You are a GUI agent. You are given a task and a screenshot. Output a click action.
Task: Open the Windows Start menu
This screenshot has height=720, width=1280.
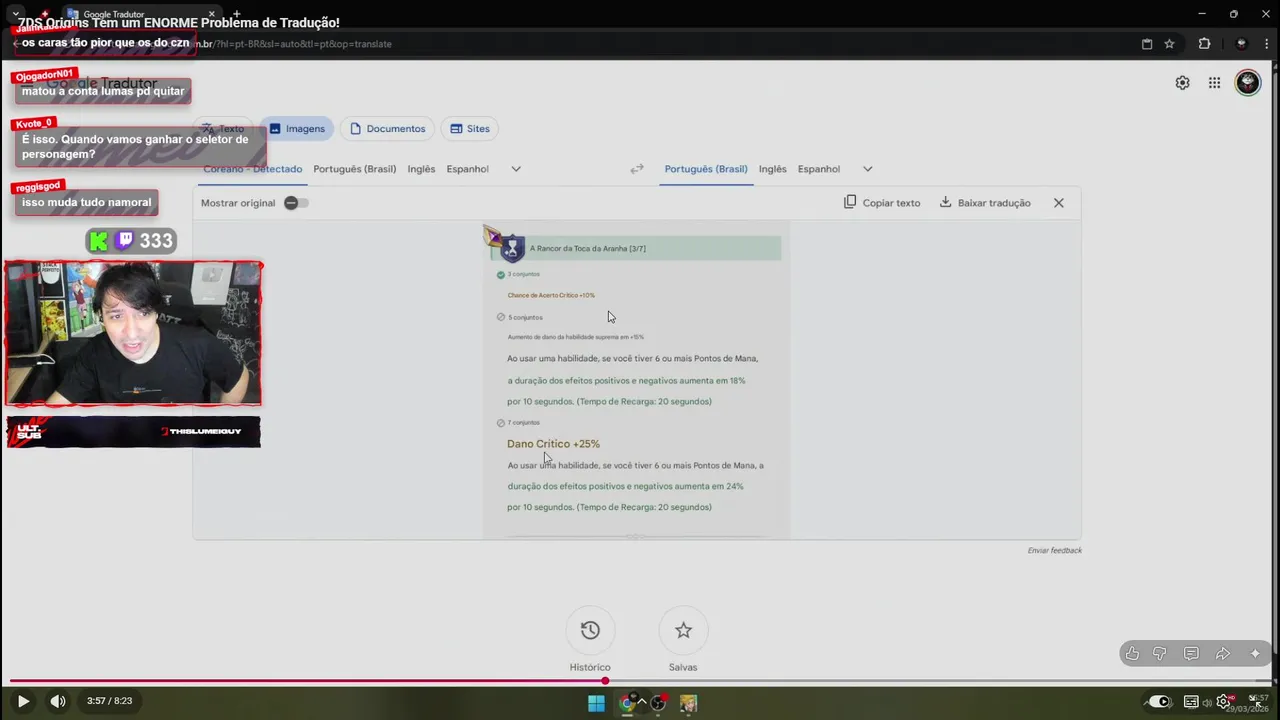pos(596,703)
